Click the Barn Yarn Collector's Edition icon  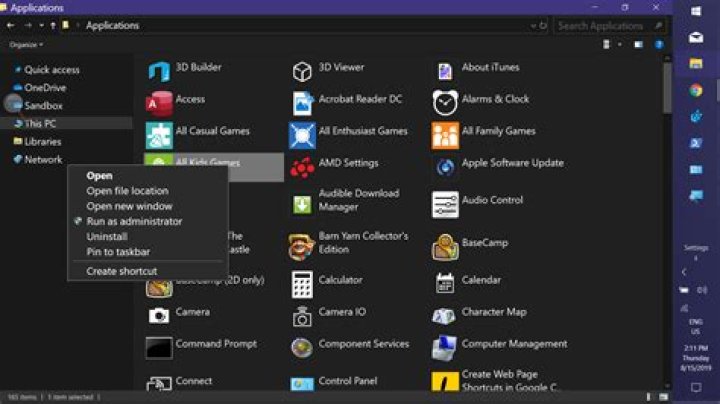point(302,247)
